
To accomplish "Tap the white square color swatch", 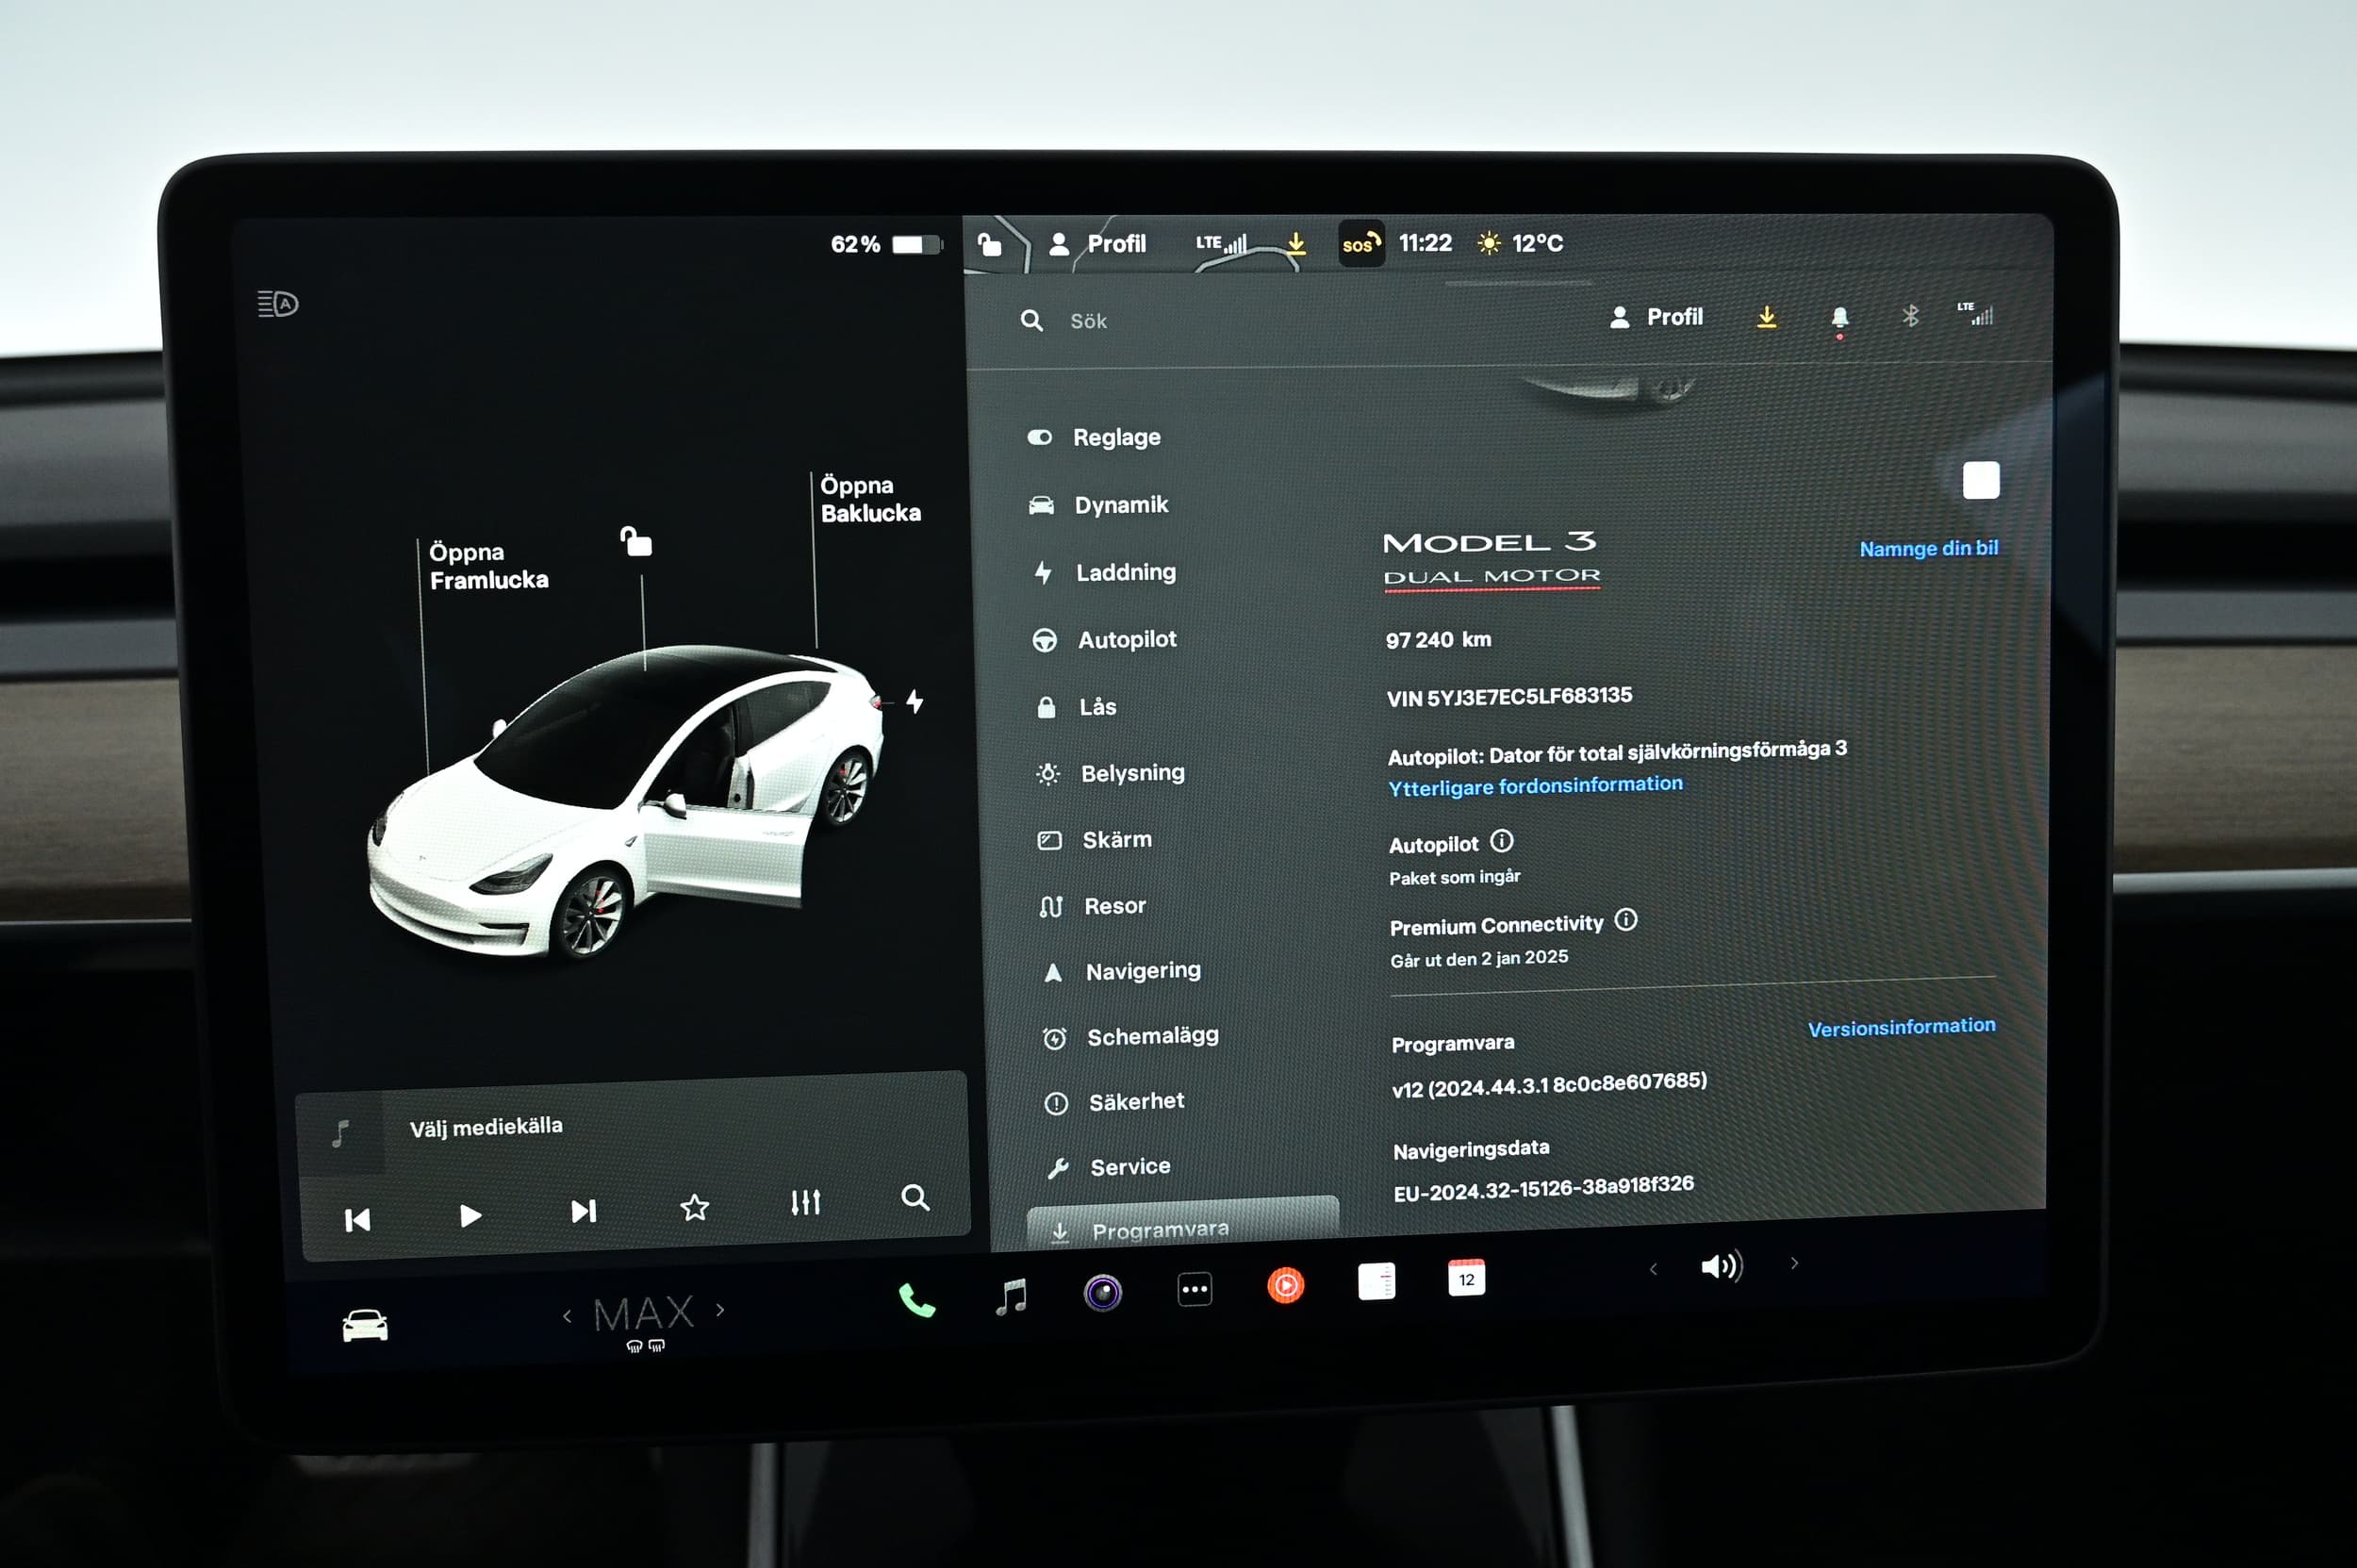I will (x=1981, y=480).
